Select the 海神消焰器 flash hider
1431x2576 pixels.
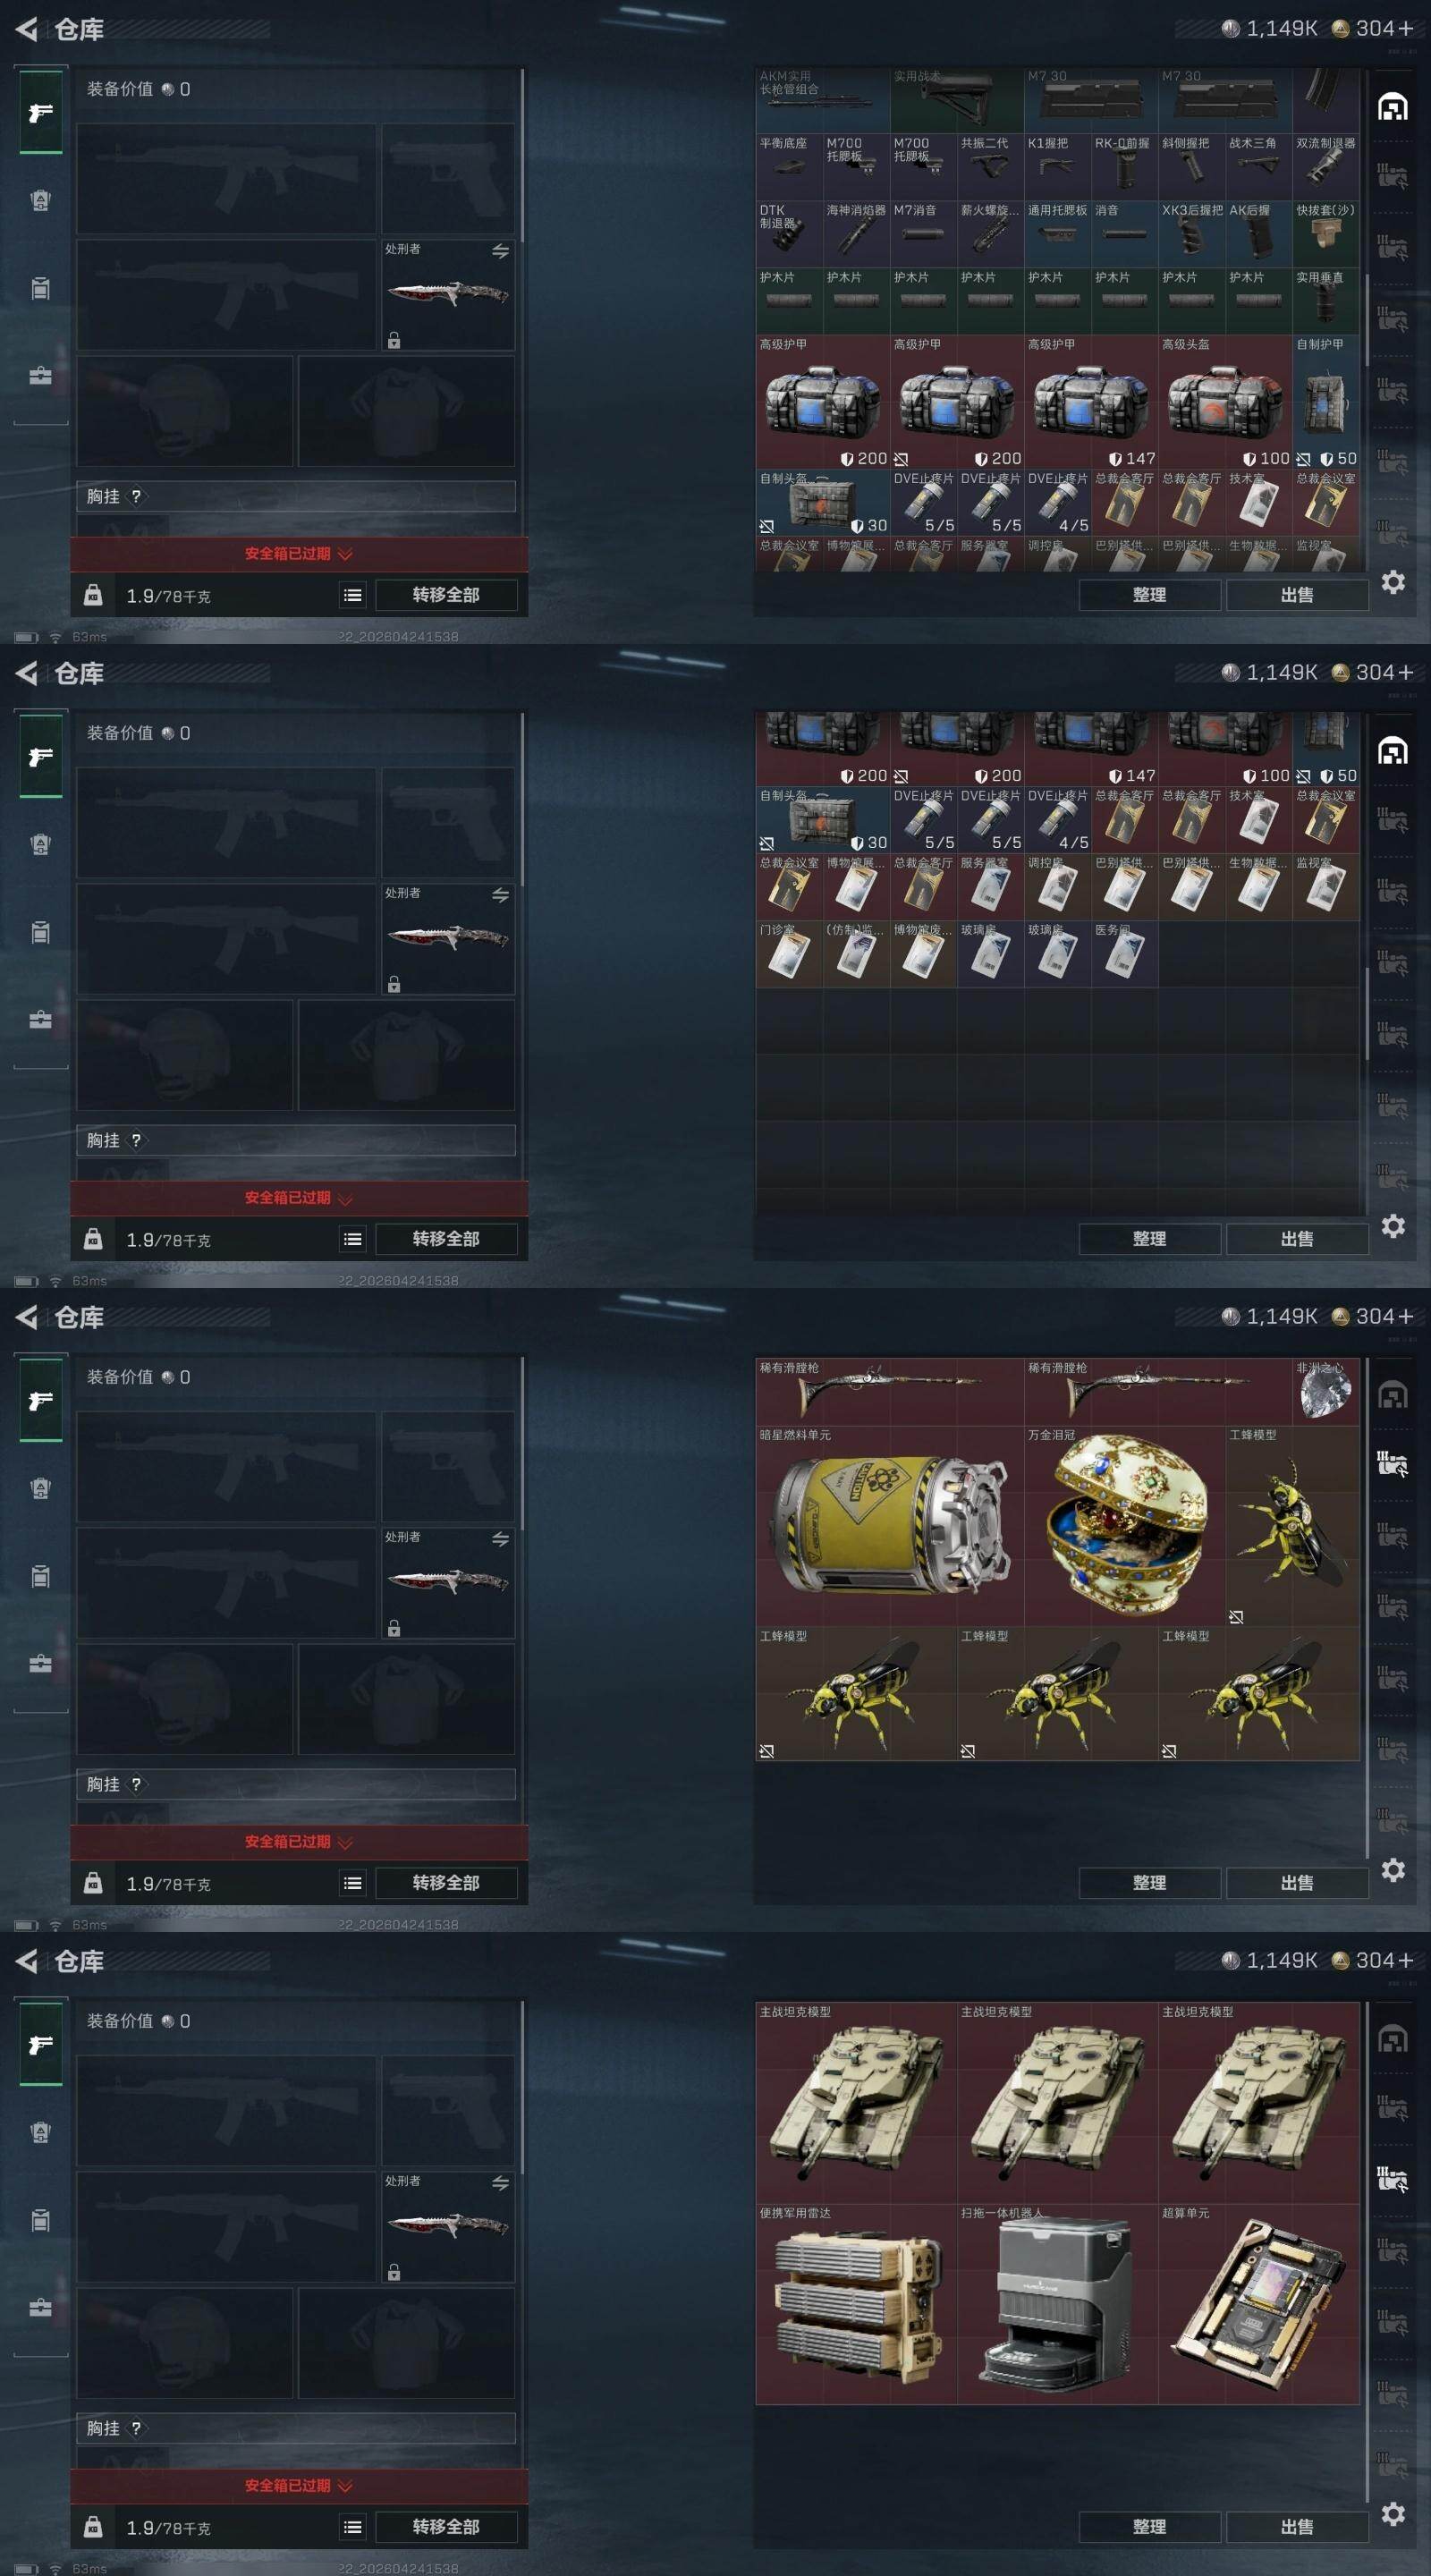[x=856, y=233]
